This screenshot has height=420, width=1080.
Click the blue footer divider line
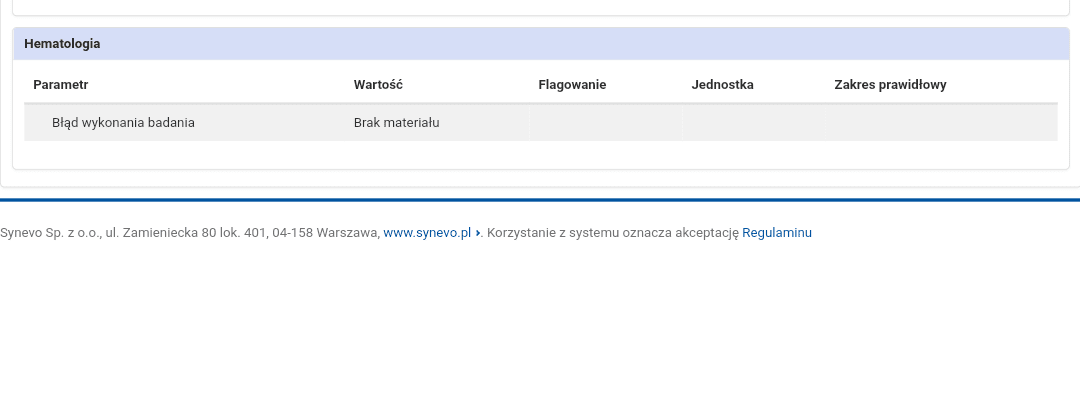coord(540,200)
